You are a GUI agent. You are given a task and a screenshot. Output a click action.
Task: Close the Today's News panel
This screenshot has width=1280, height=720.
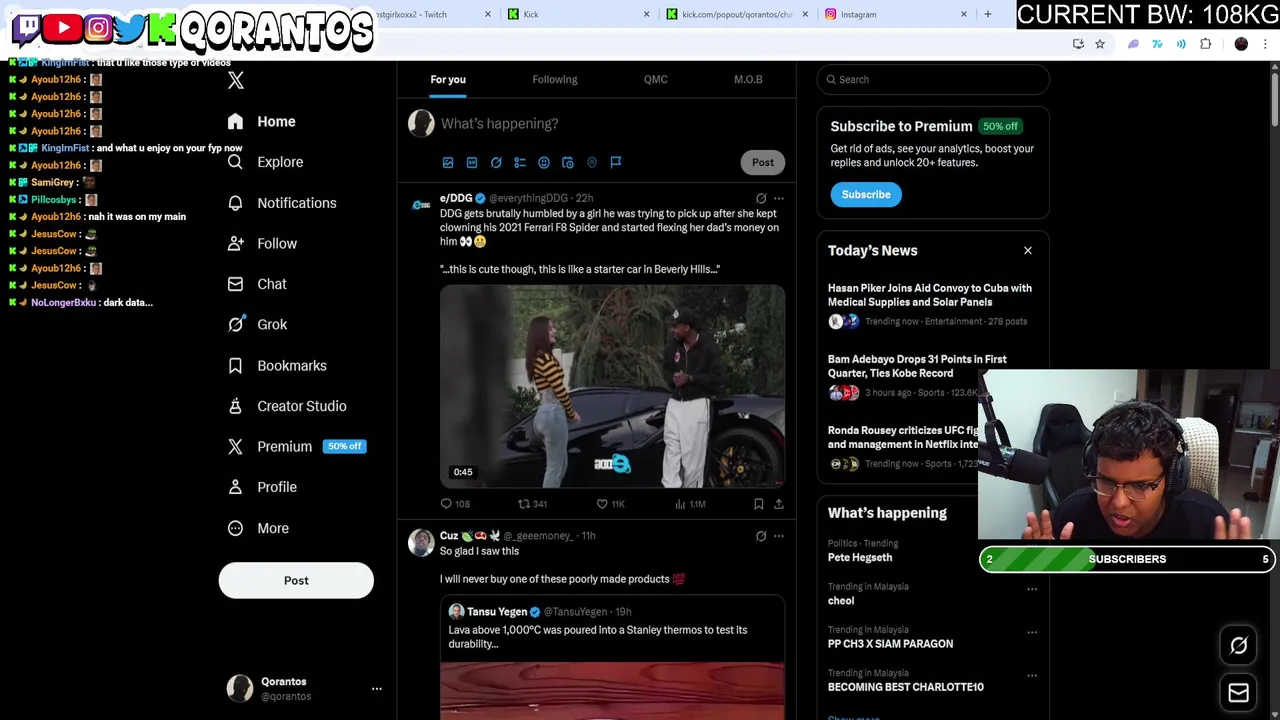tap(1028, 250)
